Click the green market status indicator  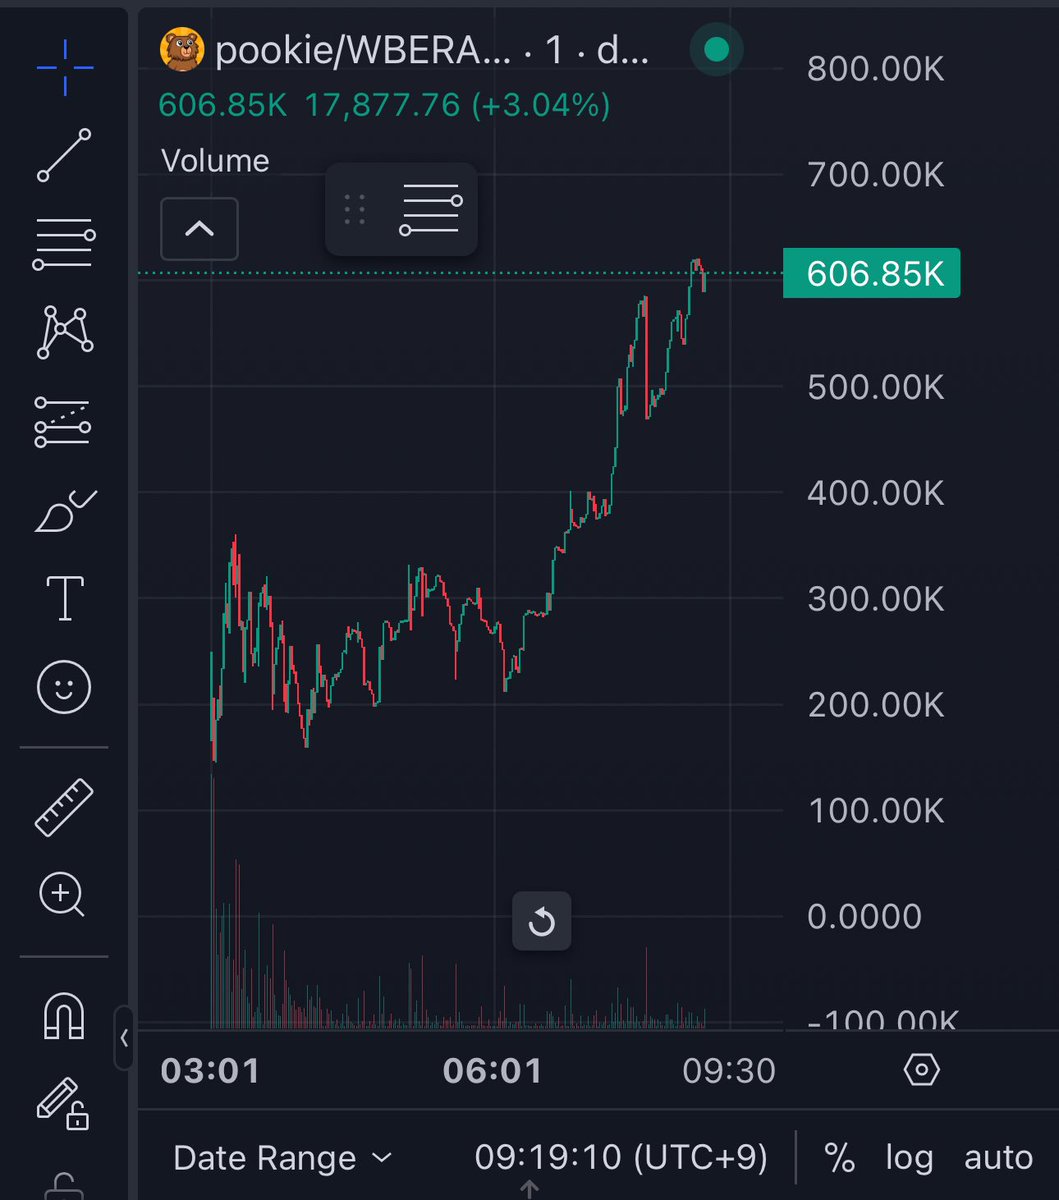point(716,50)
